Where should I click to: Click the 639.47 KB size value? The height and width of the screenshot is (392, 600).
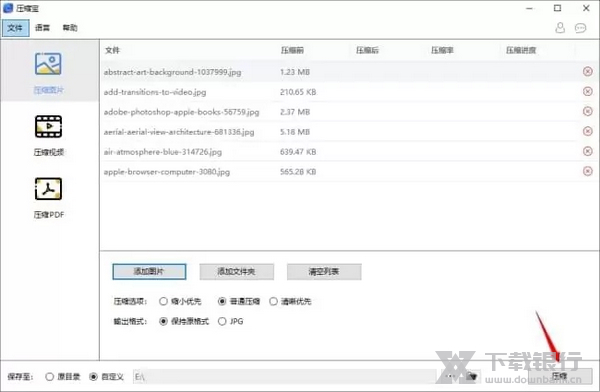point(298,152)
